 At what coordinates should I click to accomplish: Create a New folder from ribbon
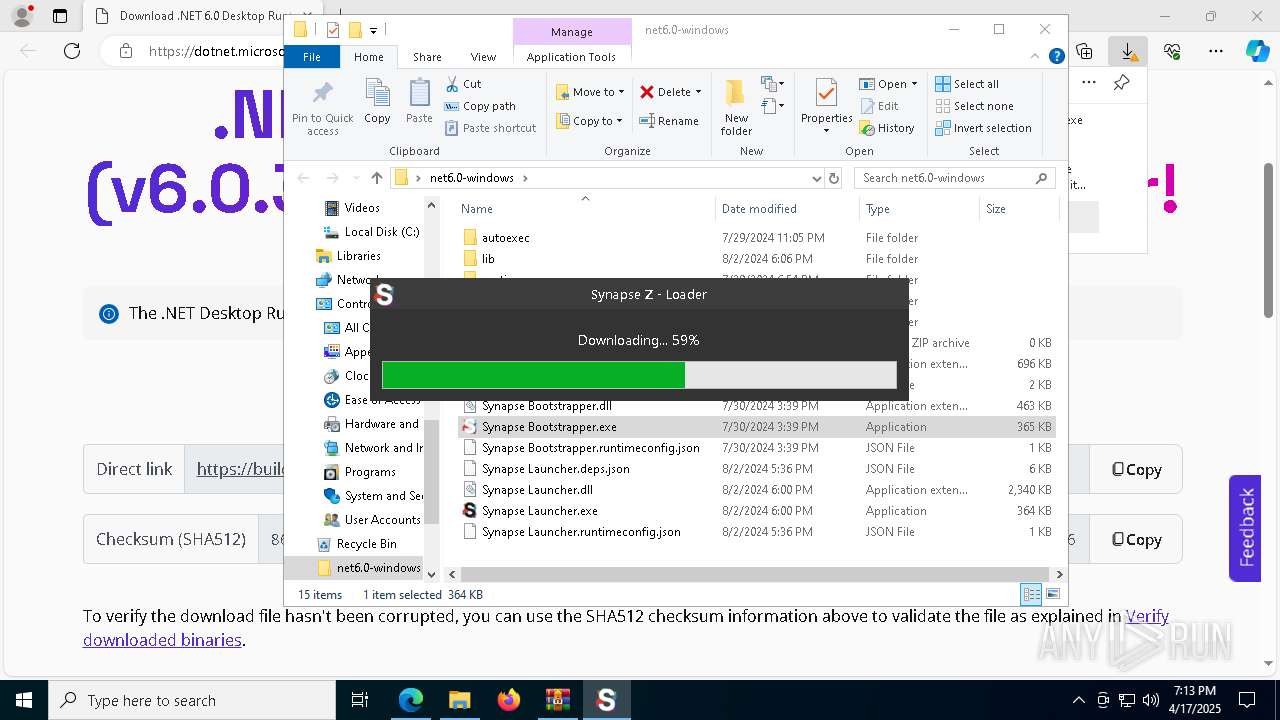click(736, 107)
